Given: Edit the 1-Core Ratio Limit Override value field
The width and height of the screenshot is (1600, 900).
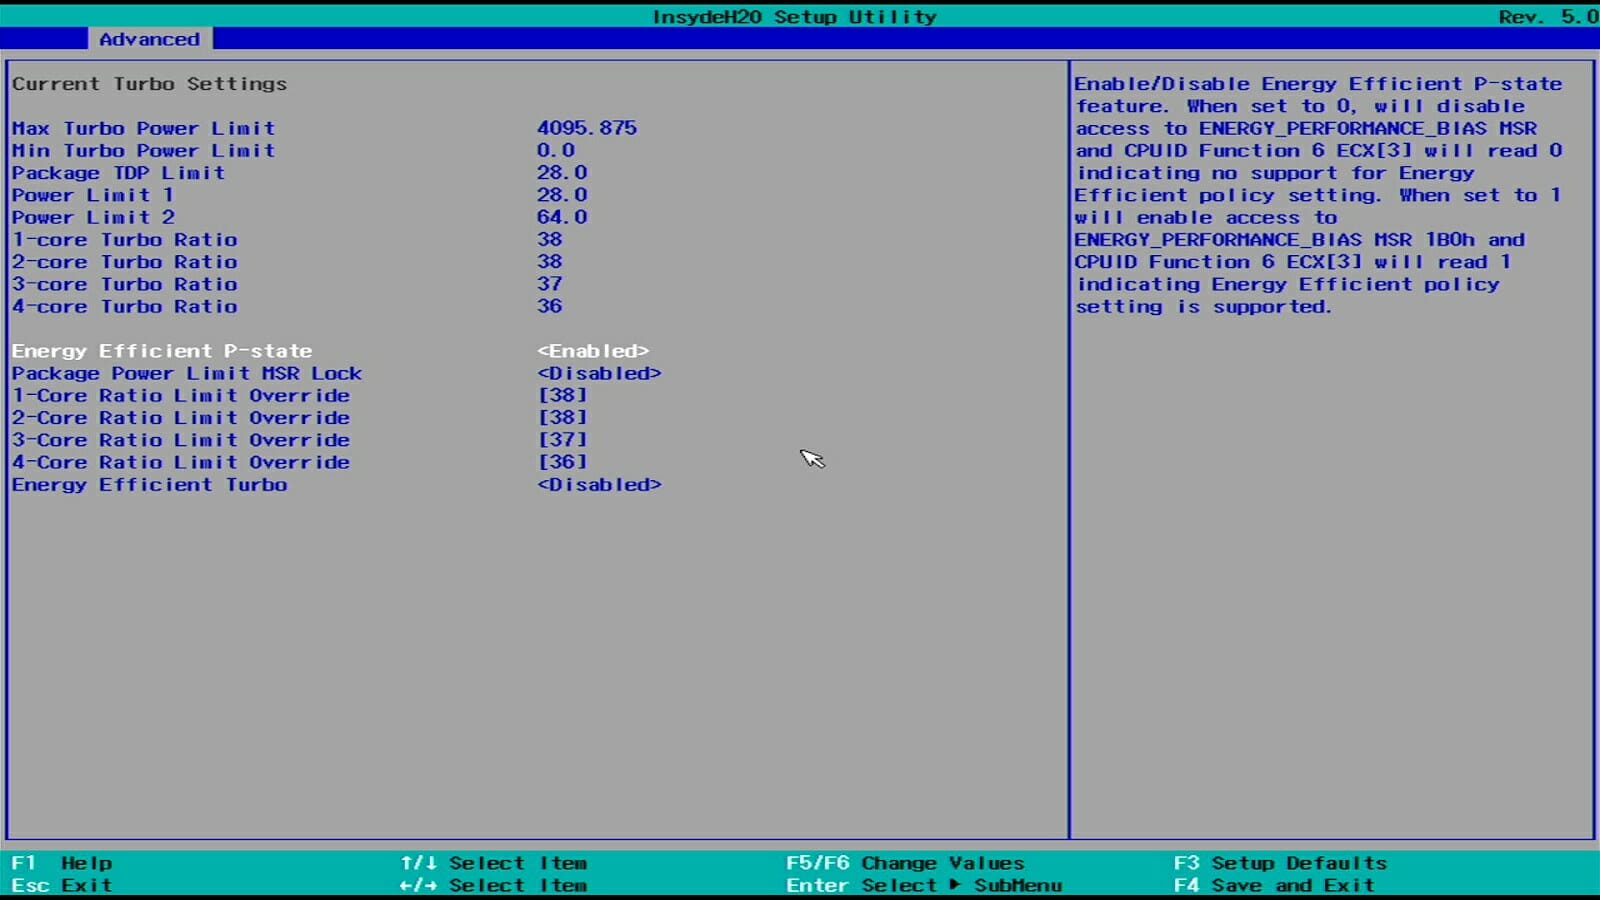Looking at the screenshot, I should [562, 395].
